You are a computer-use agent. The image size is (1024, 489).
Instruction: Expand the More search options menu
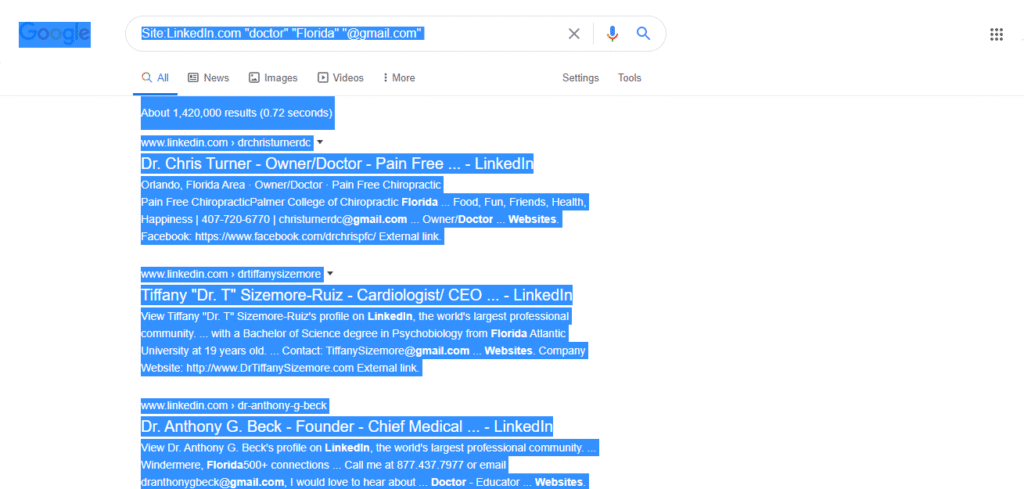[399, 78]
